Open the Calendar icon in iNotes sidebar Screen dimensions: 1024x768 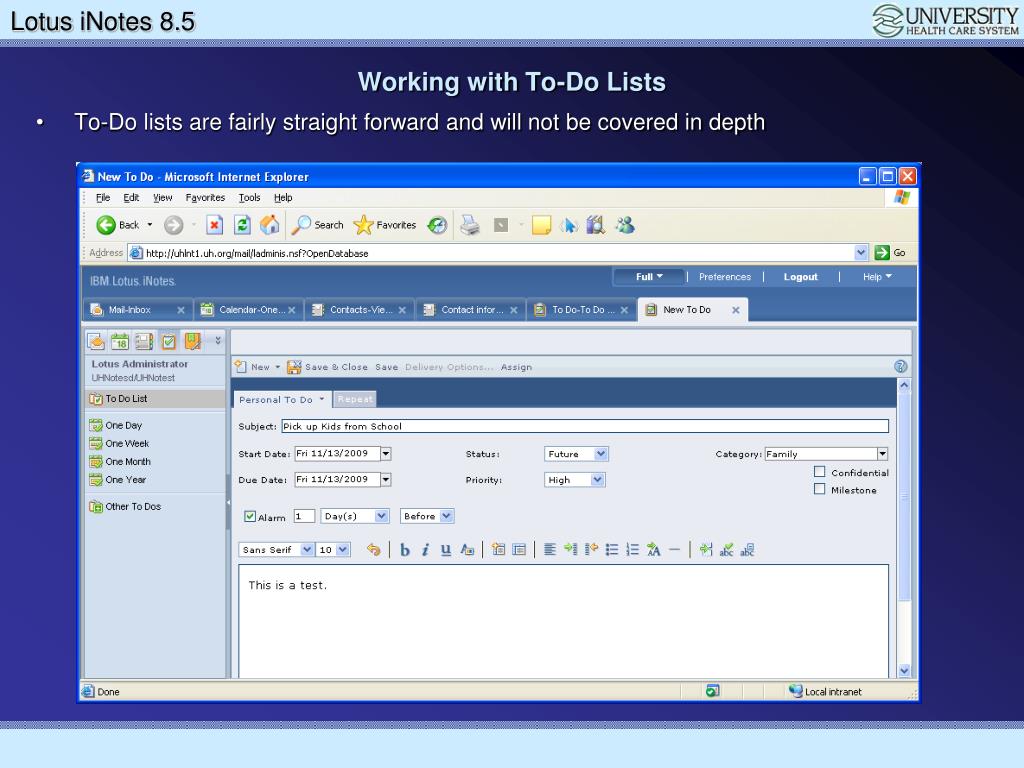(120, 341)
